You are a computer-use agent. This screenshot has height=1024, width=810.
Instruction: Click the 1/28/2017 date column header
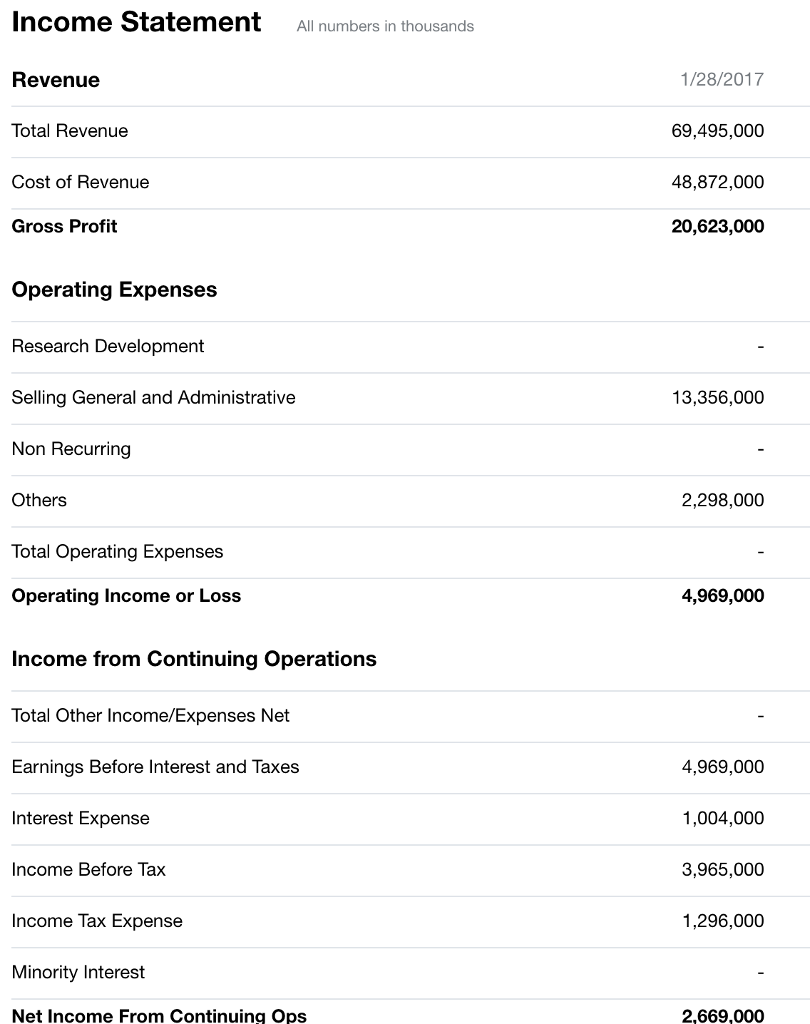pos(721,80)
